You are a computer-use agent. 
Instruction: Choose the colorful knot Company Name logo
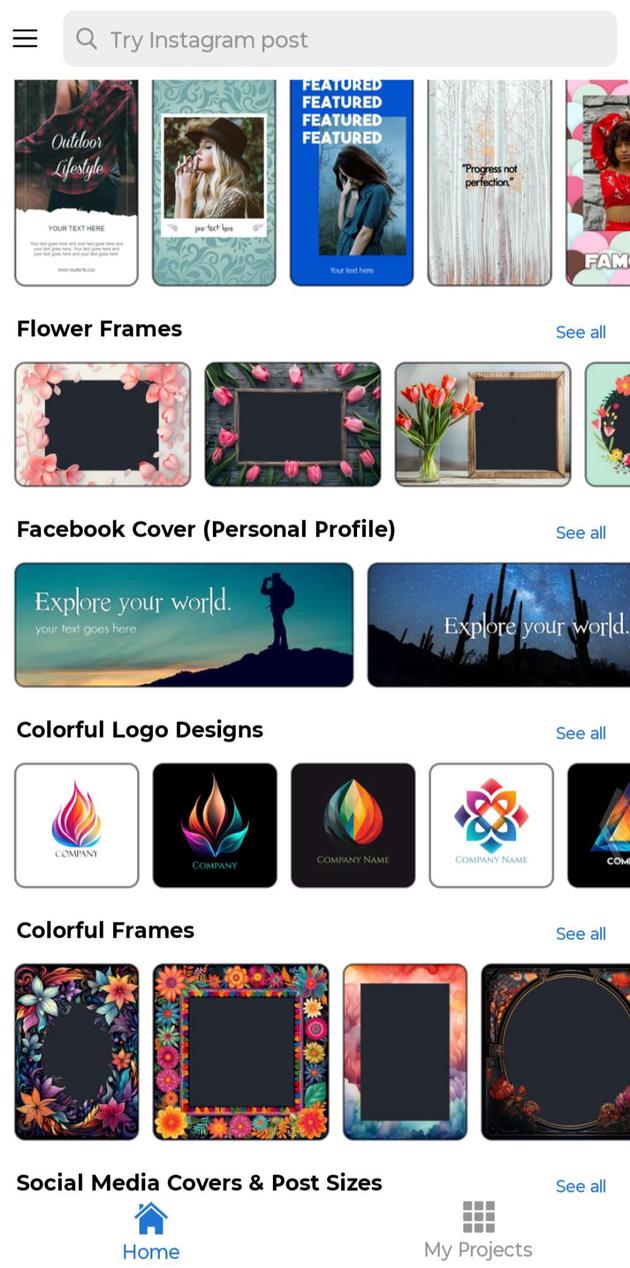click(491, 825)
